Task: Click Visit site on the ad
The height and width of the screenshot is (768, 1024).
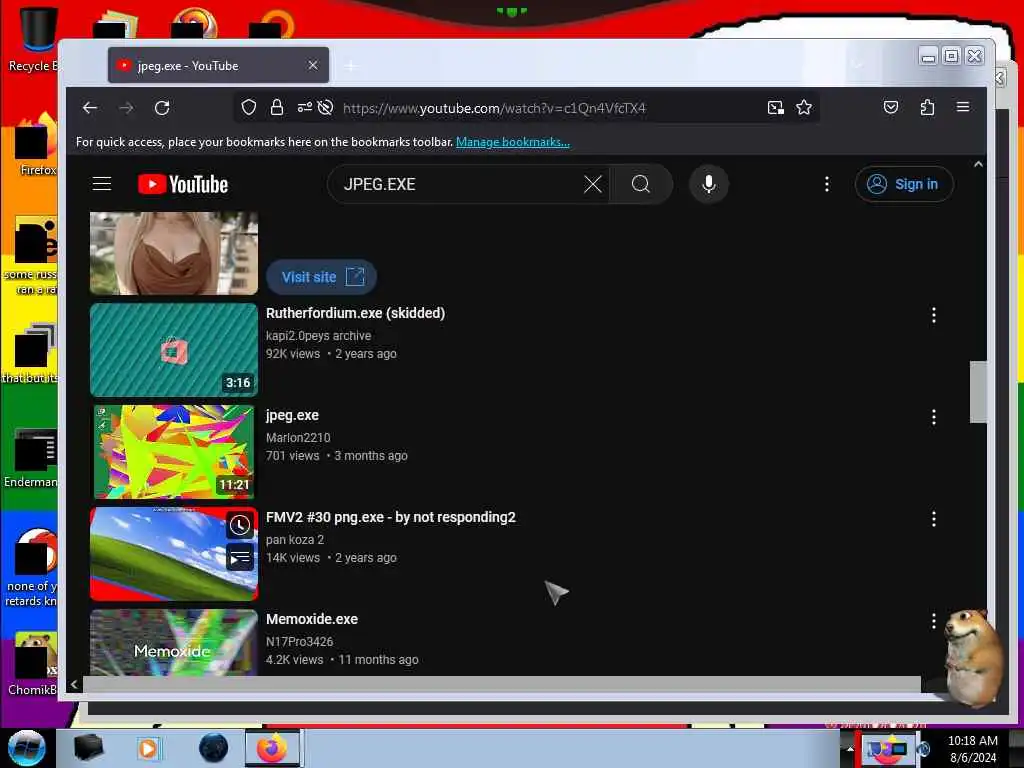Action: (321, 277)
